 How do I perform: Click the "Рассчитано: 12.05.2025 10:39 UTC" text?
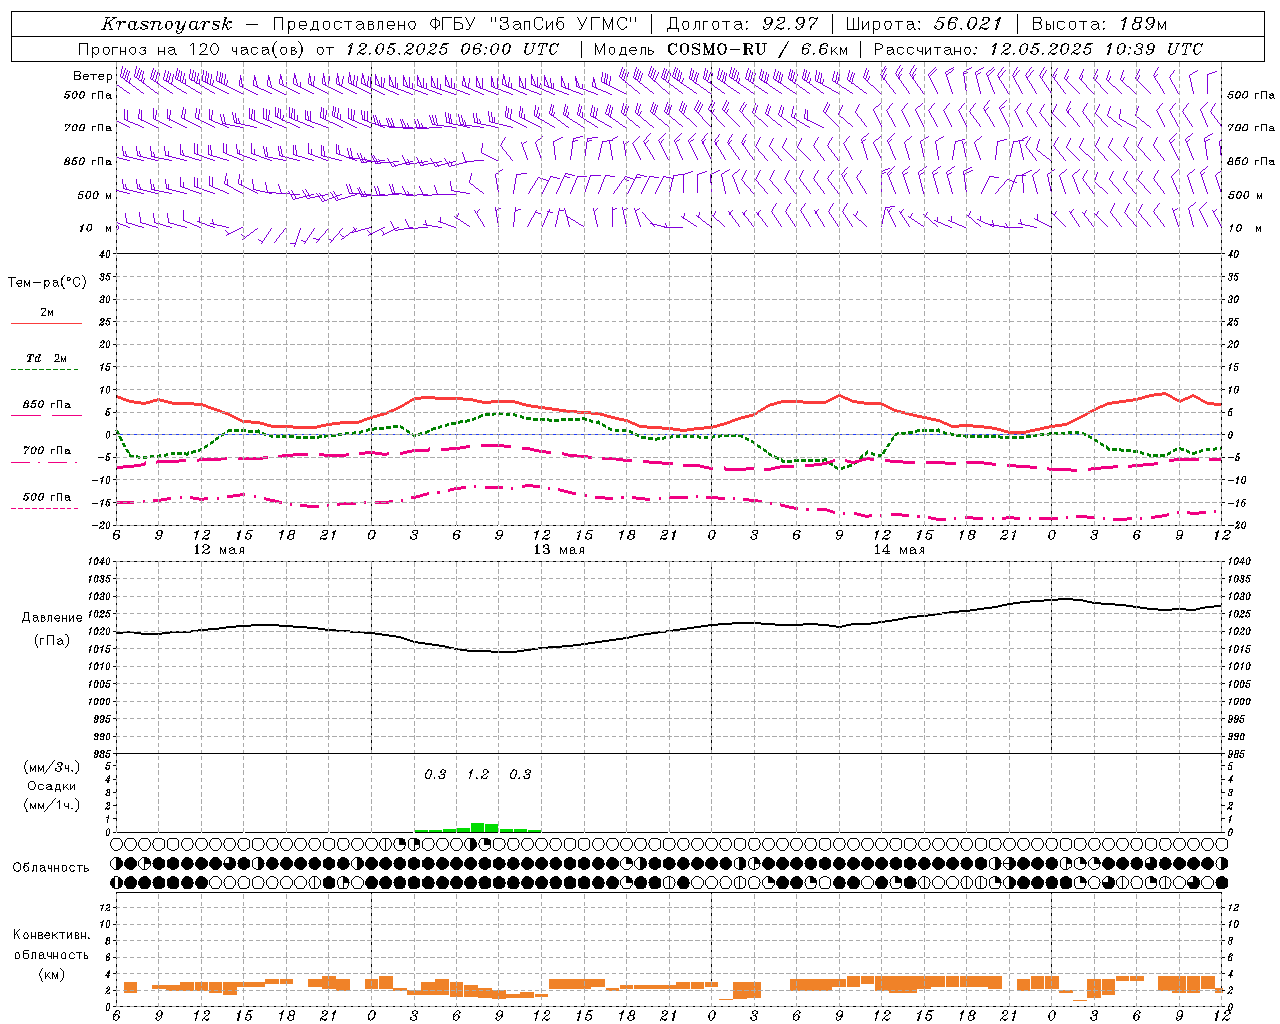point(1038,49)
